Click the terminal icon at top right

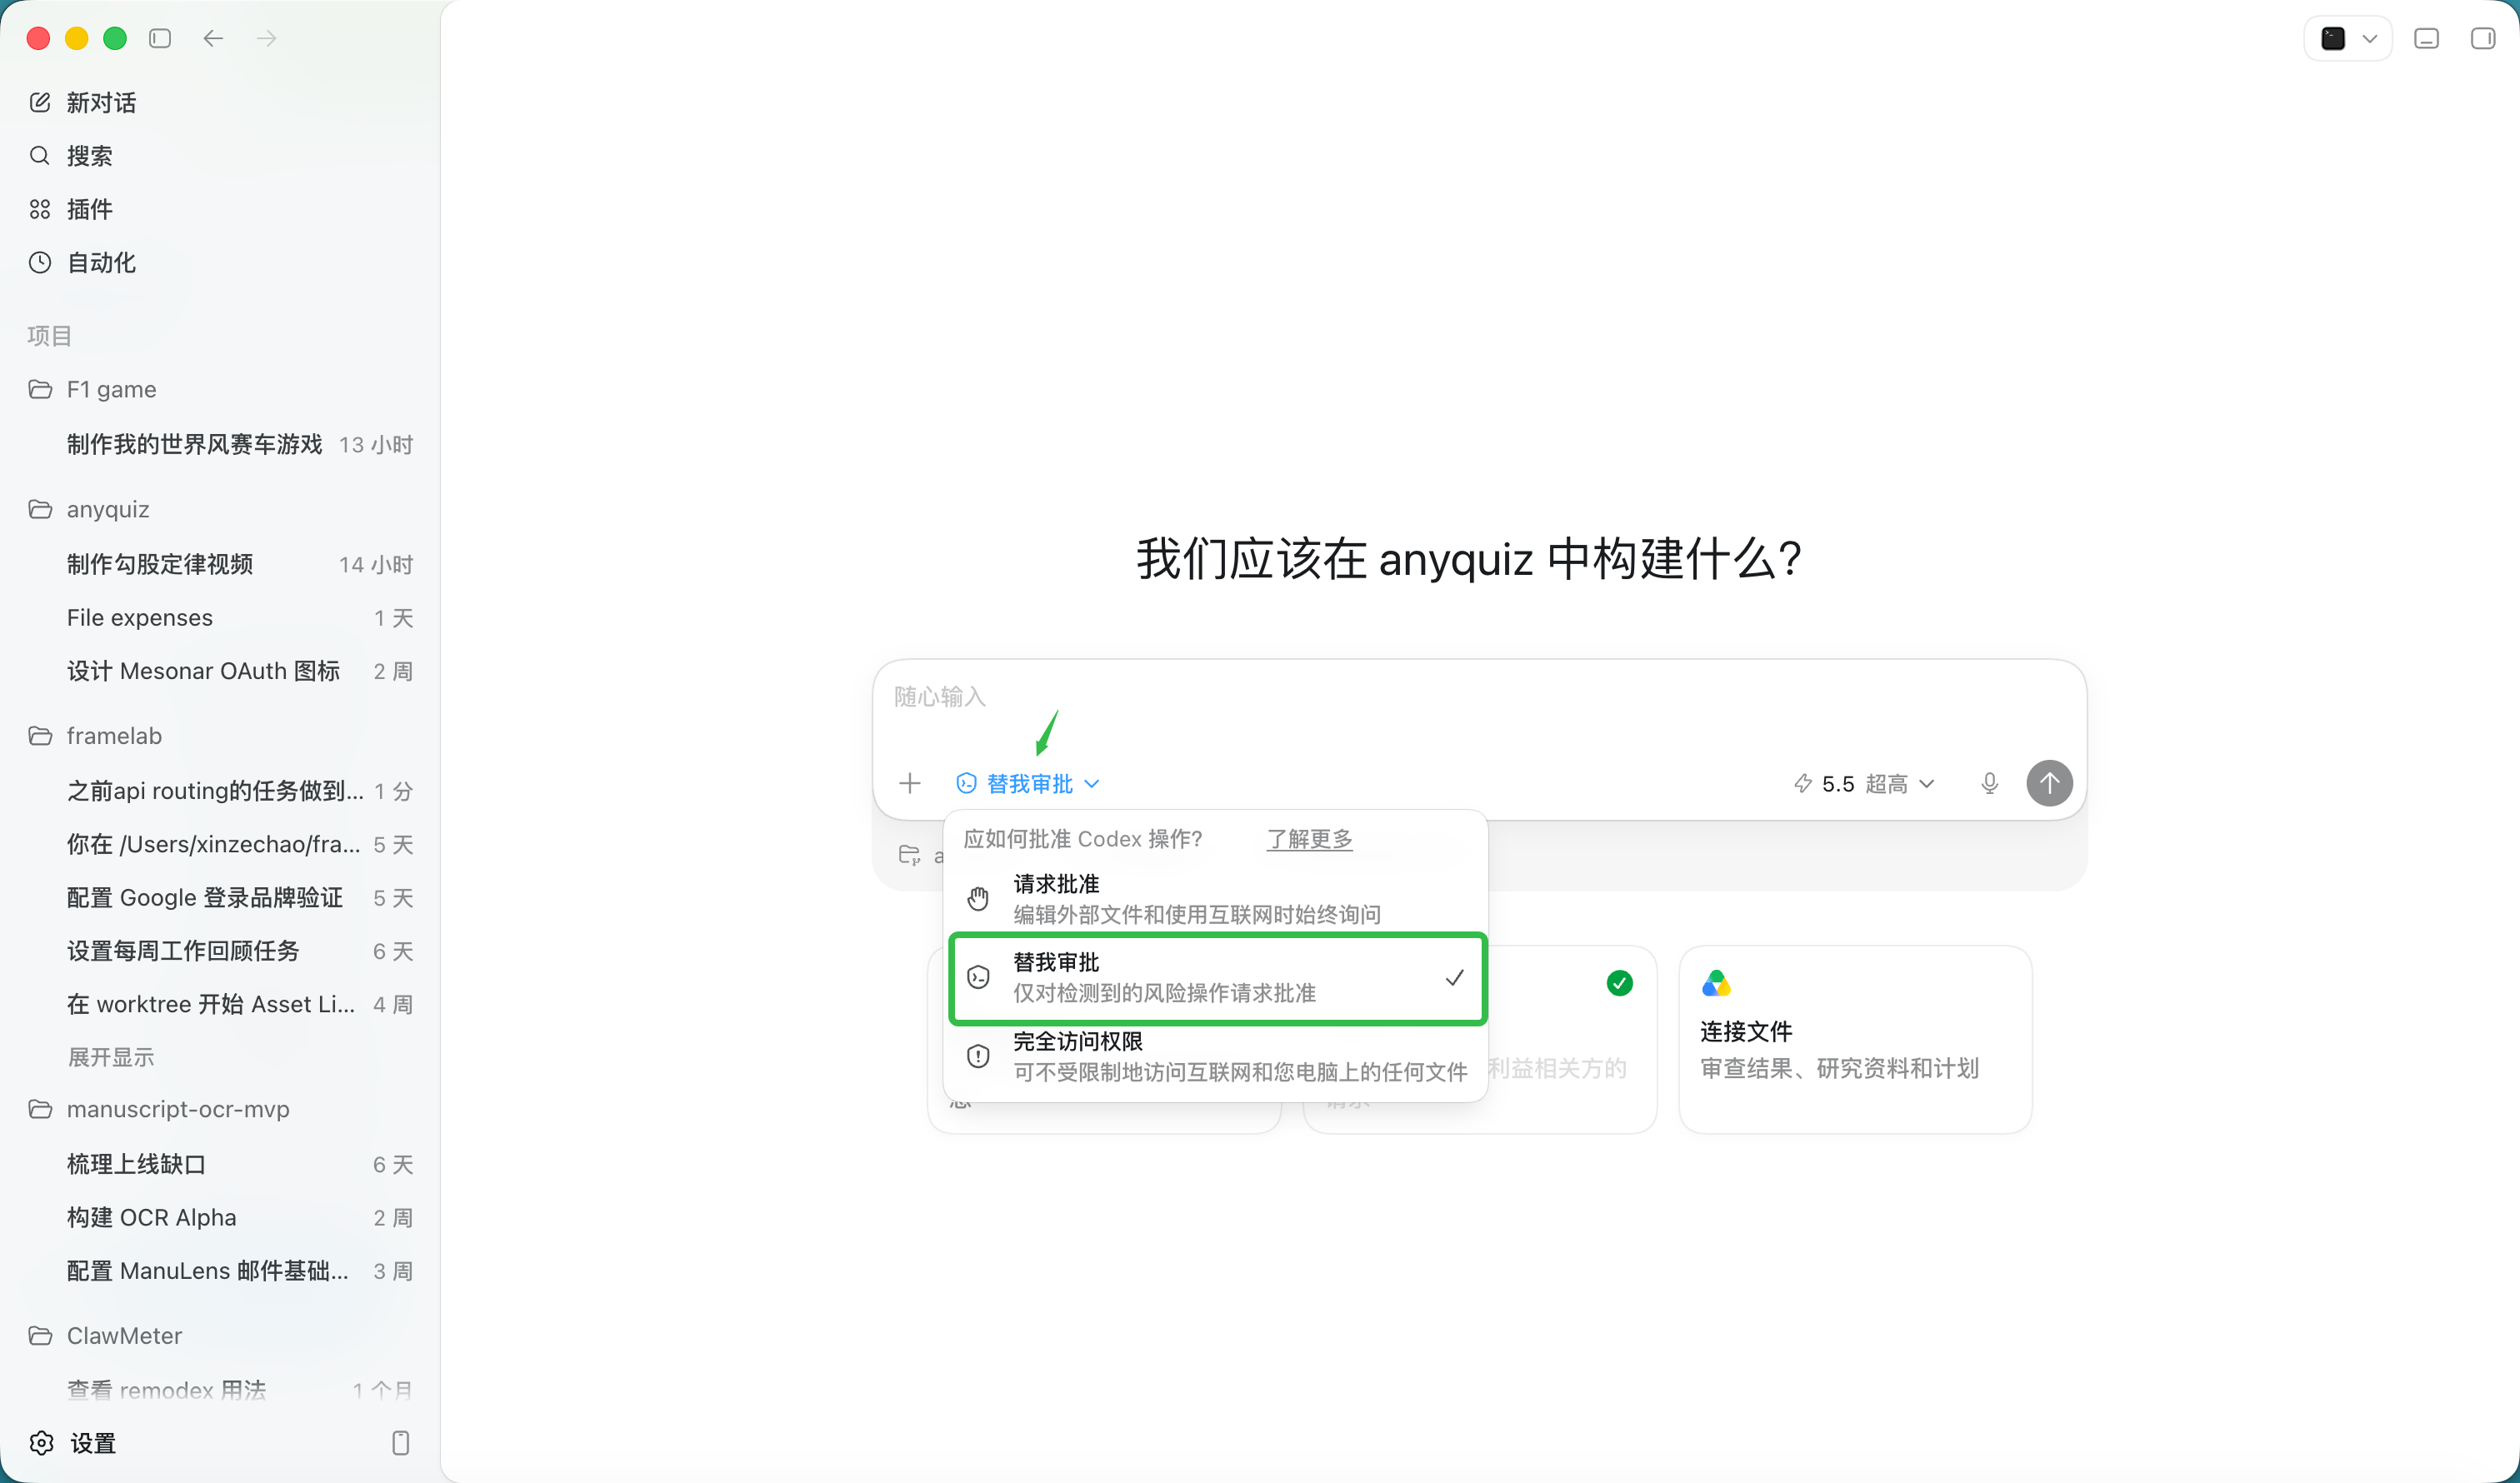pos(2333,39)
